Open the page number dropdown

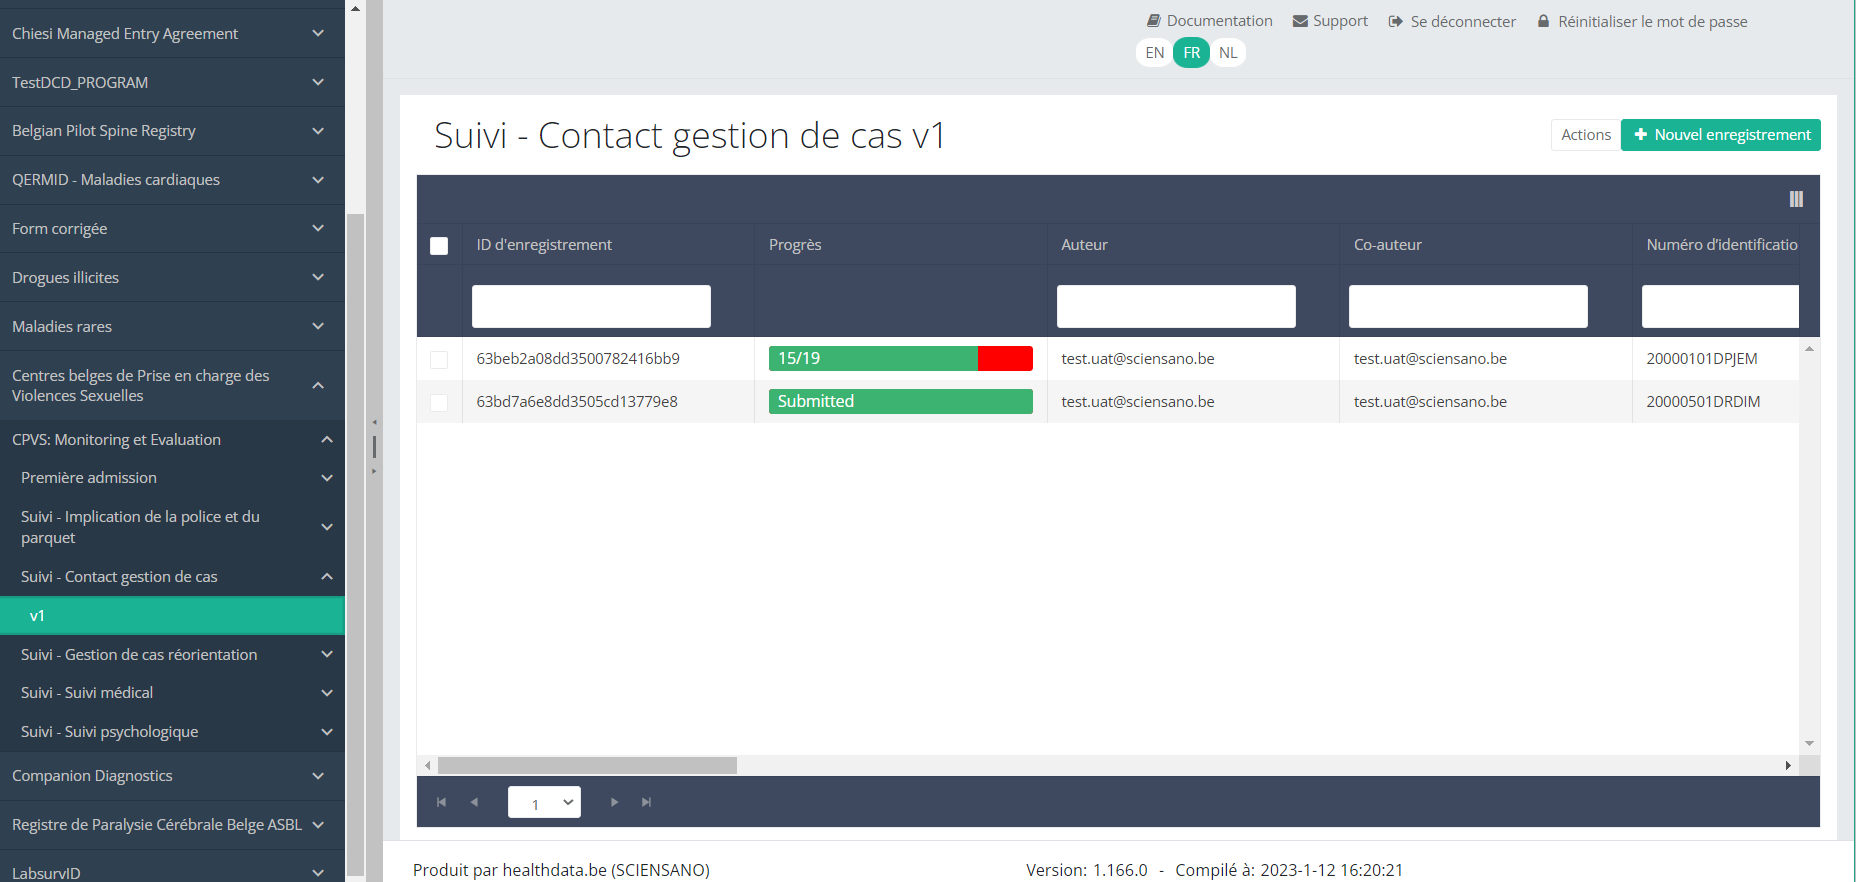click(544, 802)
